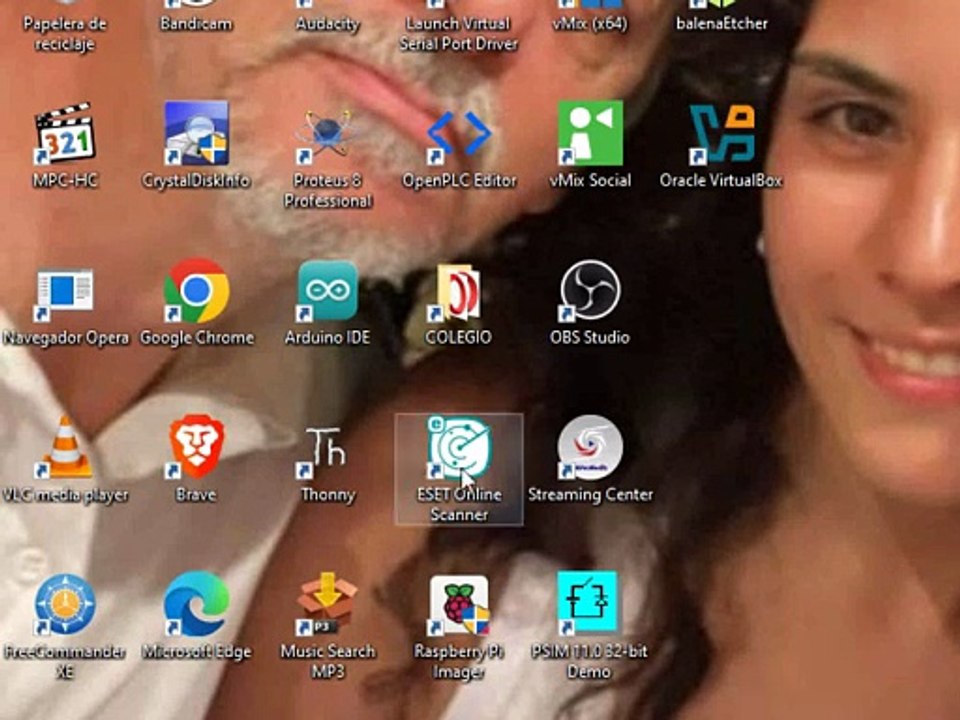Launch Google Chrome from desktop

(x=196, y=291)
